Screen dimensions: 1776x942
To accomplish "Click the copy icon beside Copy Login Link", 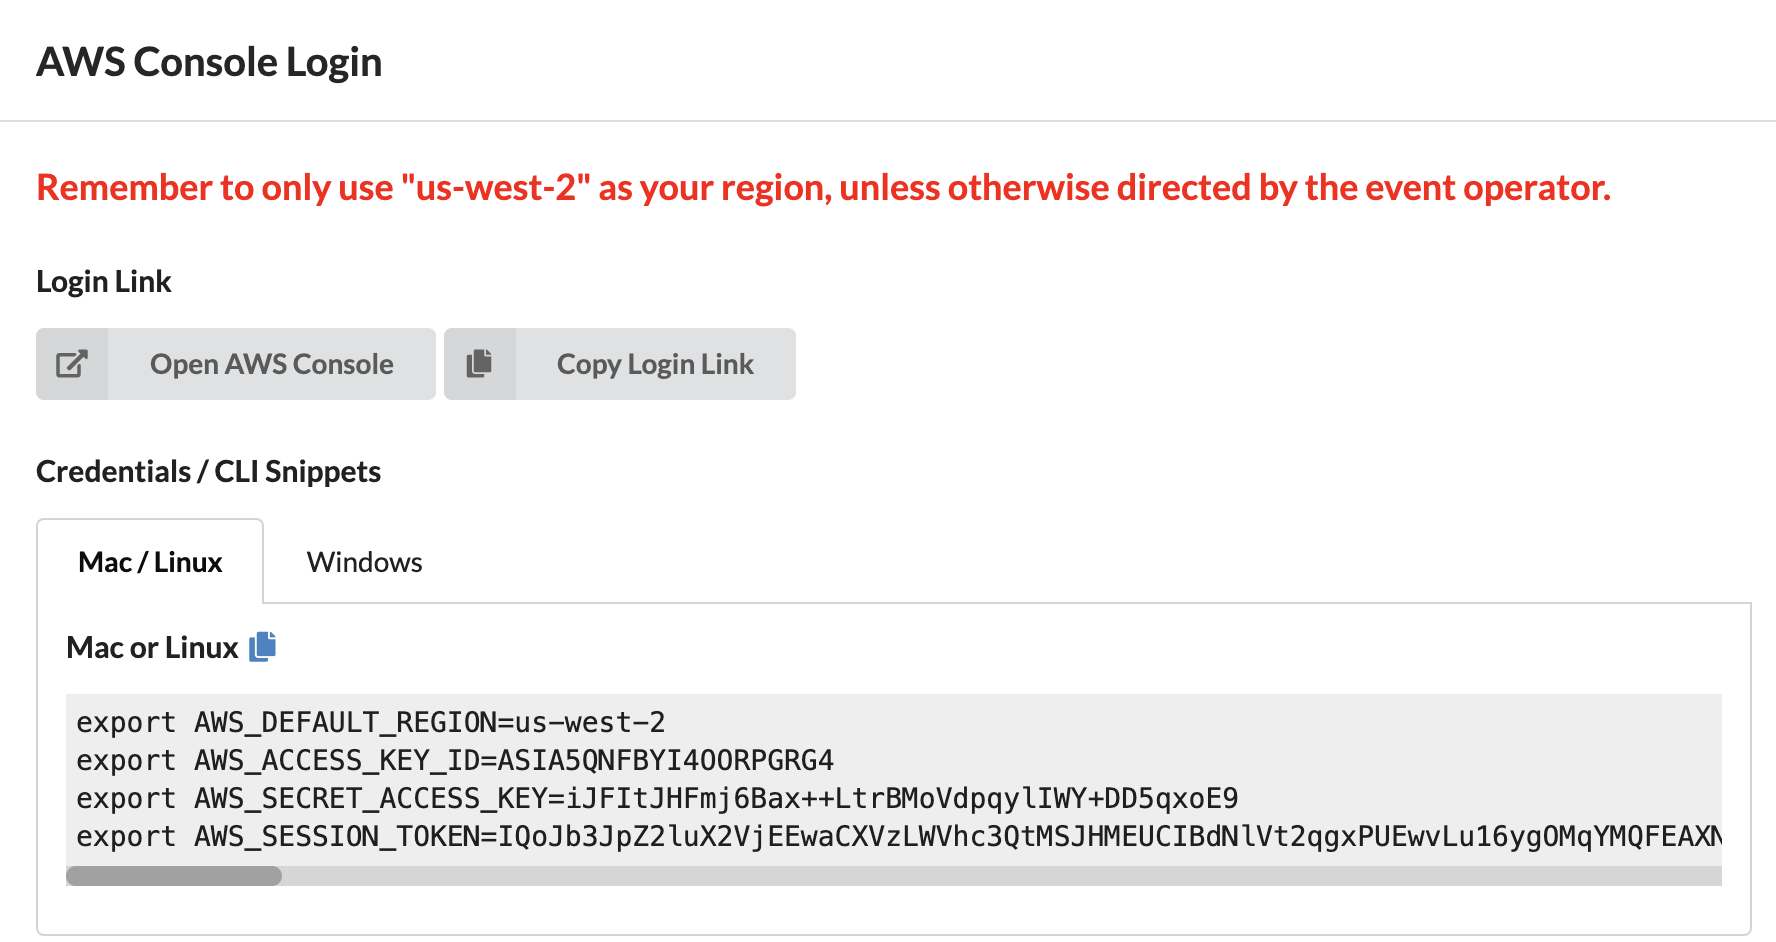I will tap(480, 364).
